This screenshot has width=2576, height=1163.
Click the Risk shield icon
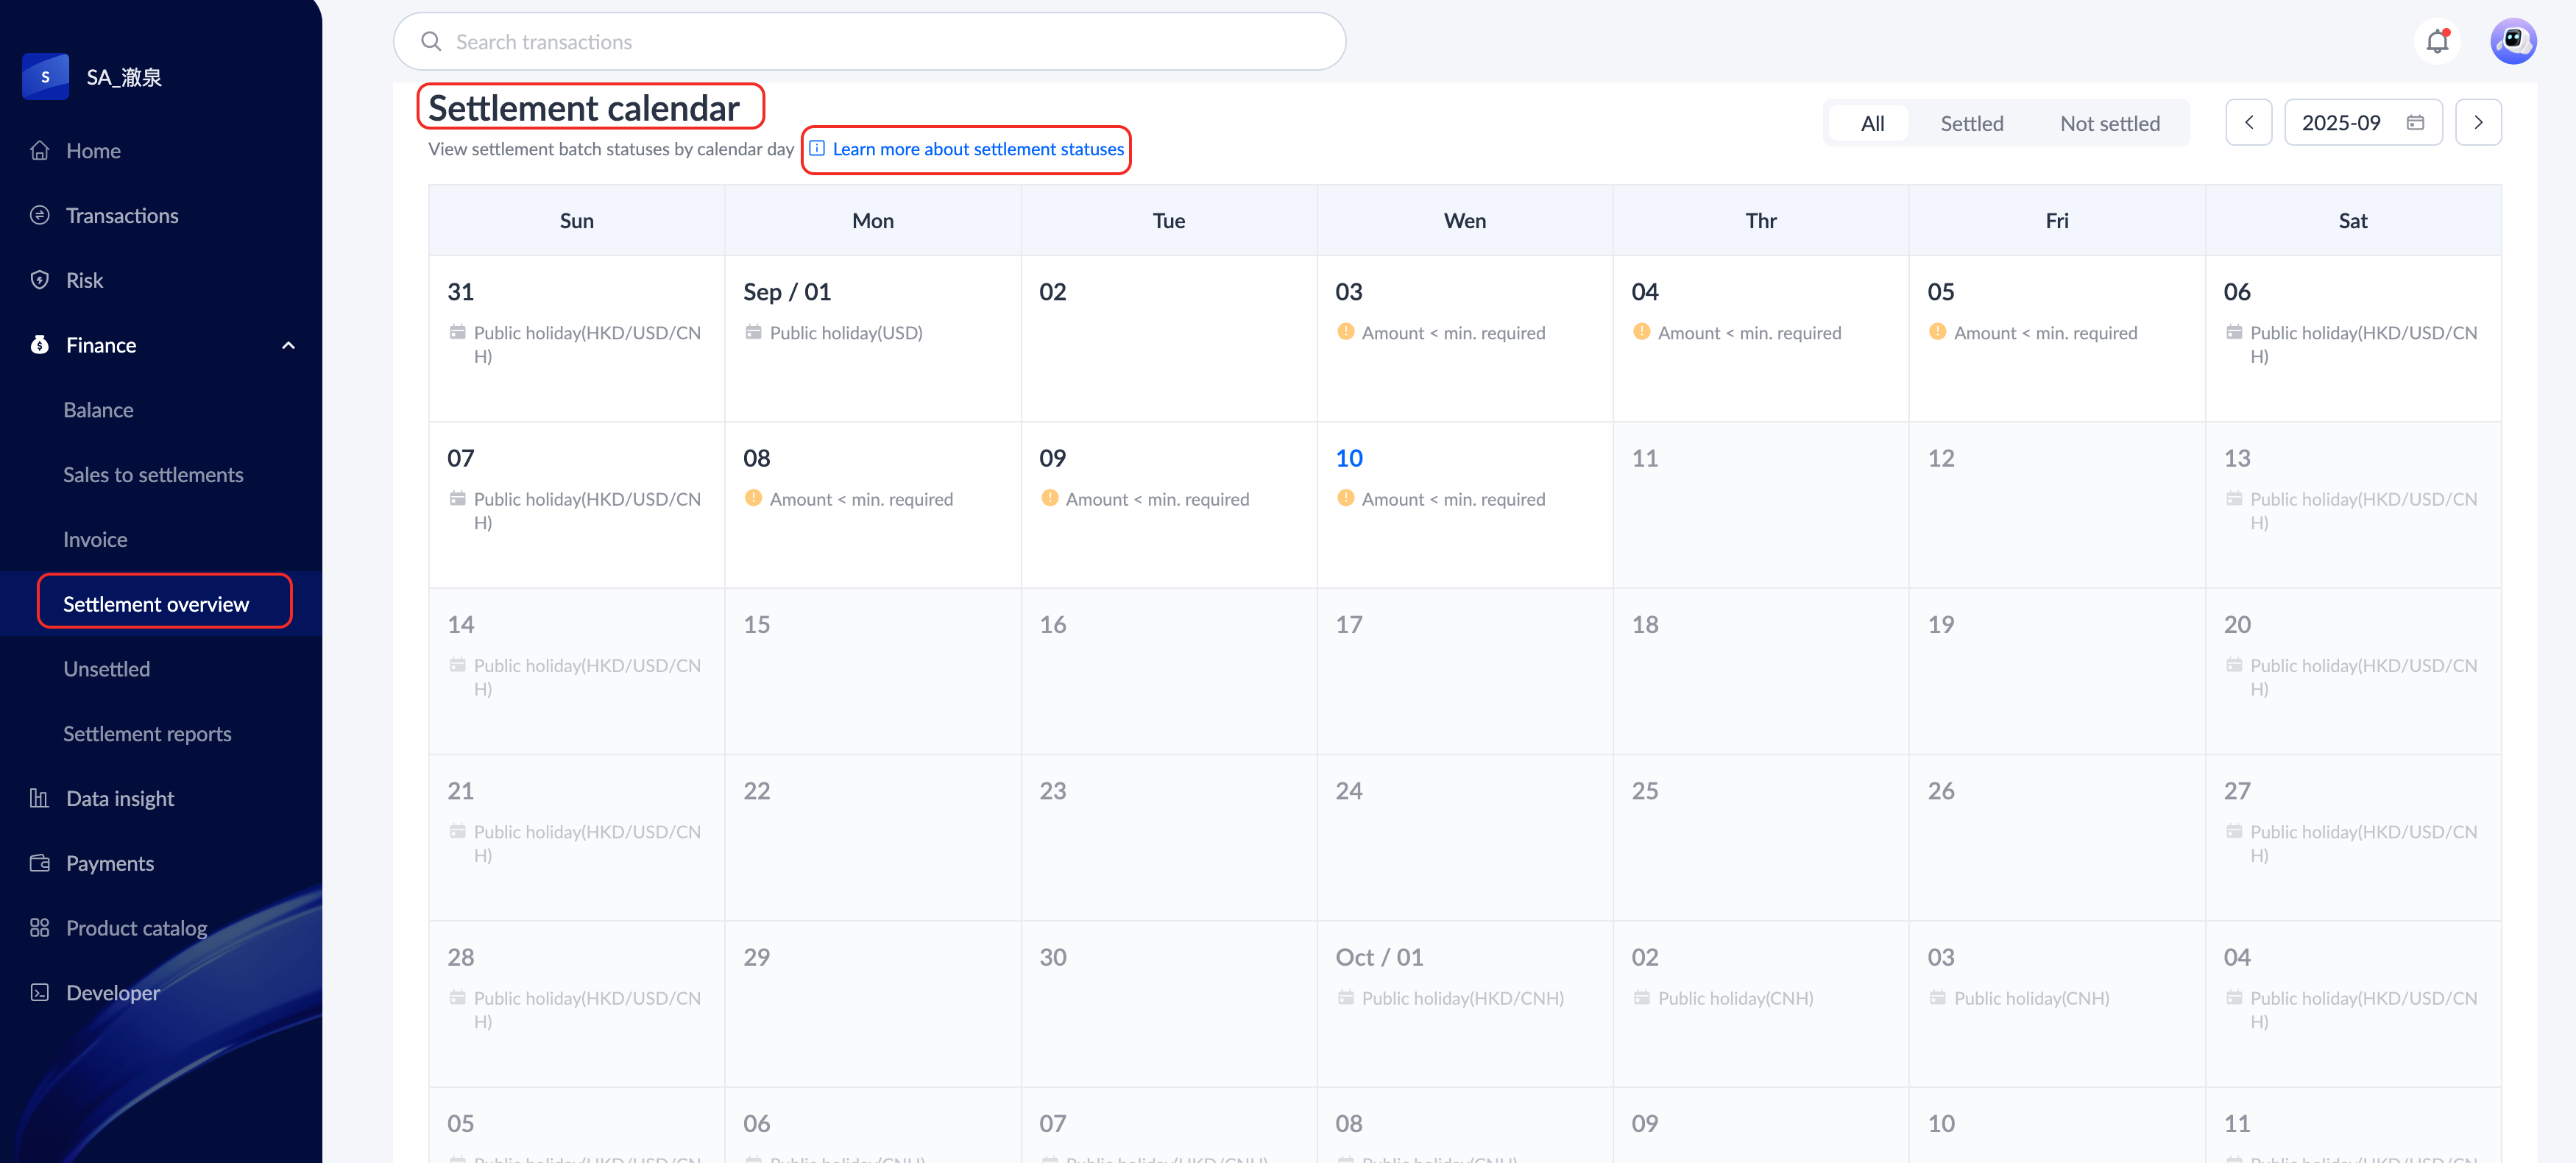coord(40,280)
